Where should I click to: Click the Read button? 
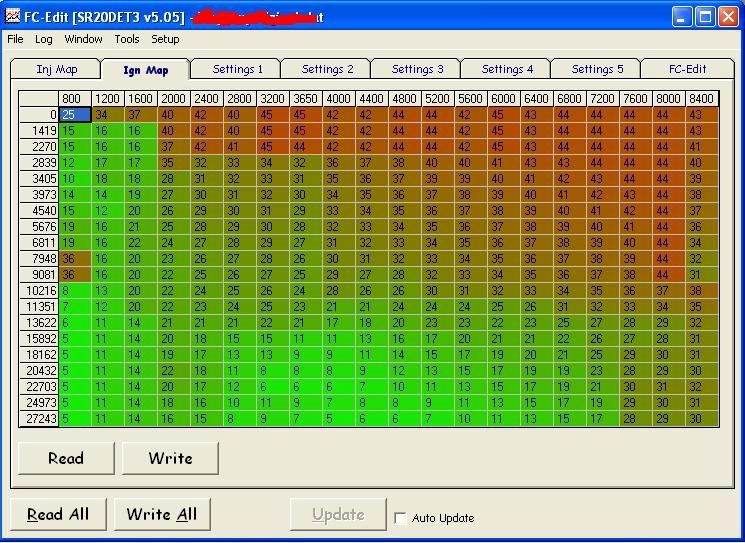coord(66,458)
